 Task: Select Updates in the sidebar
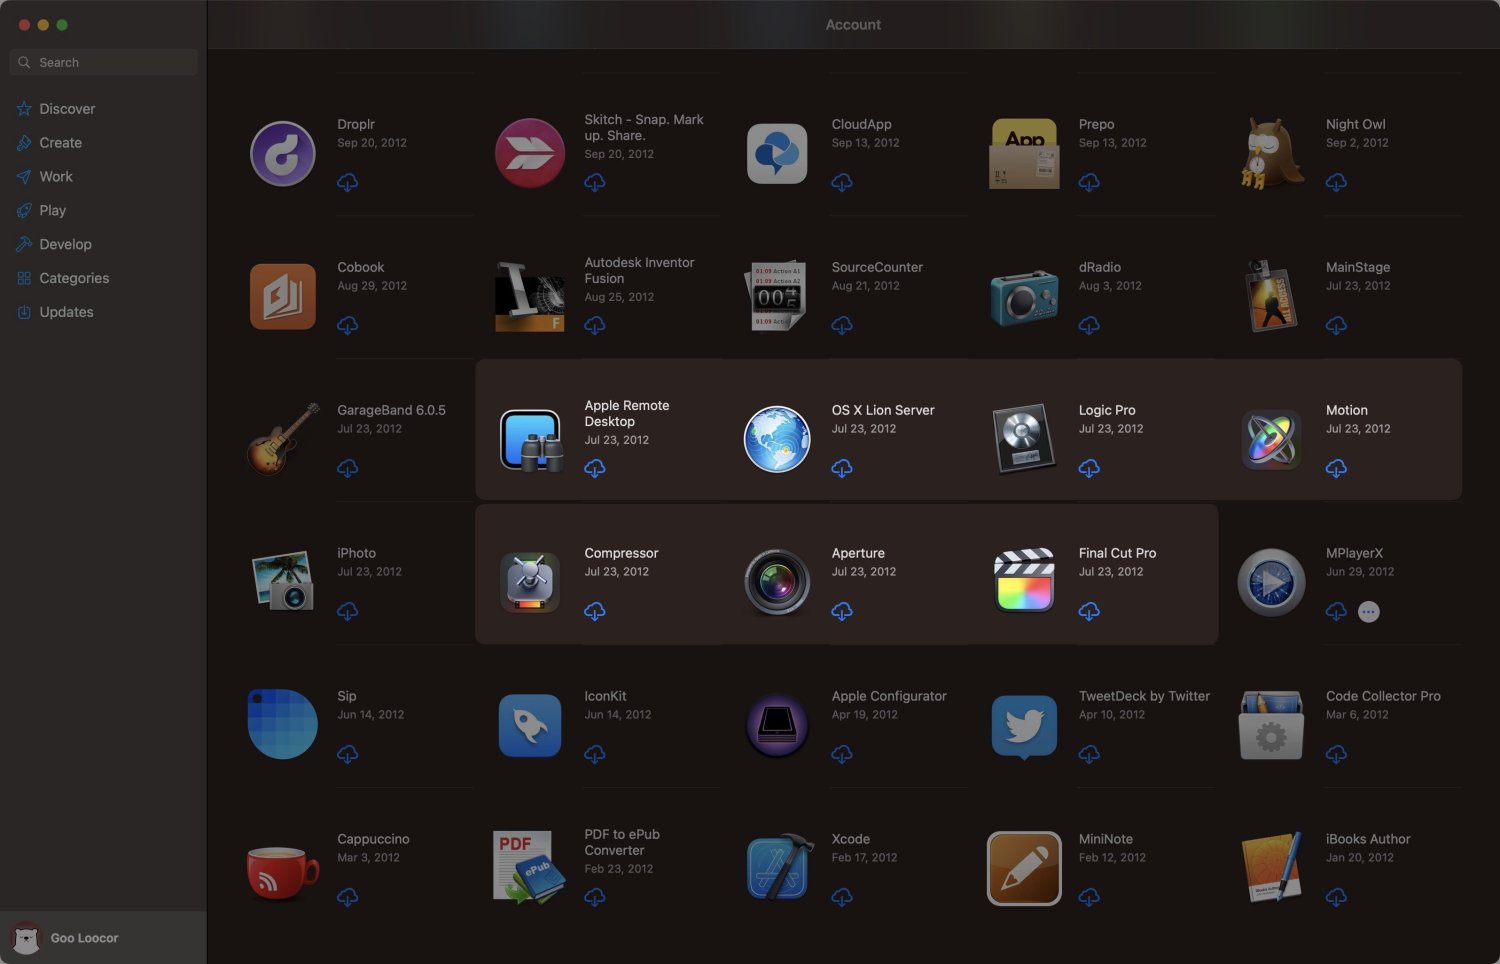(66, 311)
